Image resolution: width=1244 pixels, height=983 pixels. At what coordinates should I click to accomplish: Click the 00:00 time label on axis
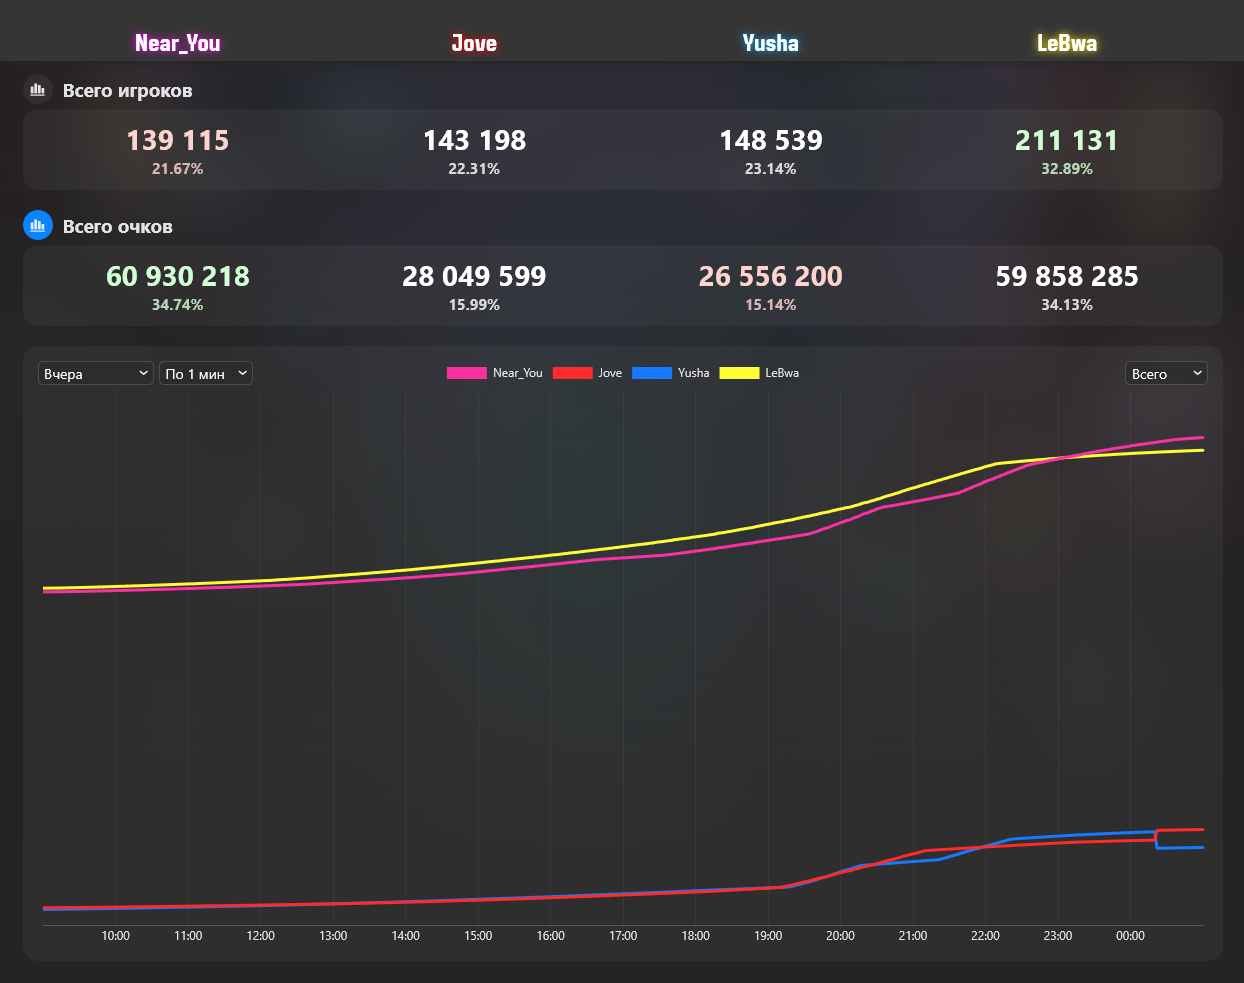click(1130, 936)
